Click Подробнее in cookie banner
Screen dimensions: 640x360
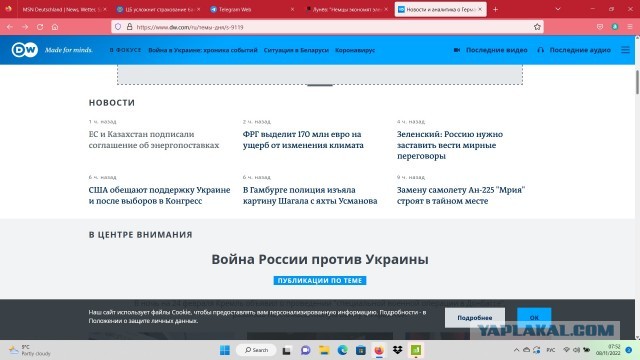[475, 318]
